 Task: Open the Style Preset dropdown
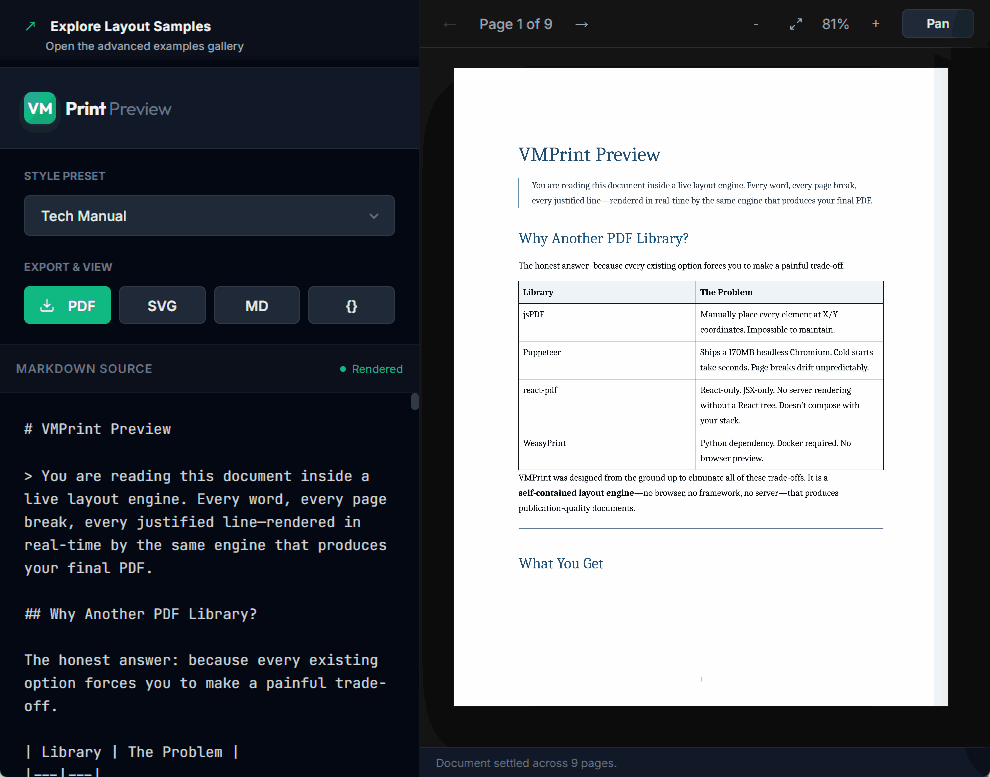[209, 216]
